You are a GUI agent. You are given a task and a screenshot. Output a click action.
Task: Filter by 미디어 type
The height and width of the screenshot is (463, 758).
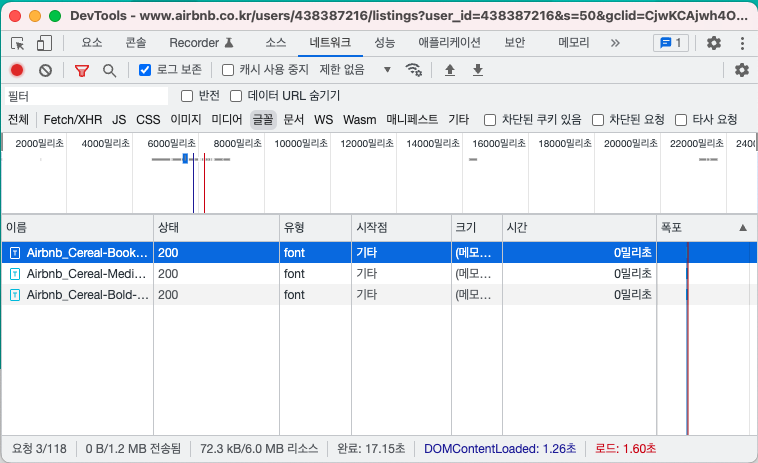point(227,120)
